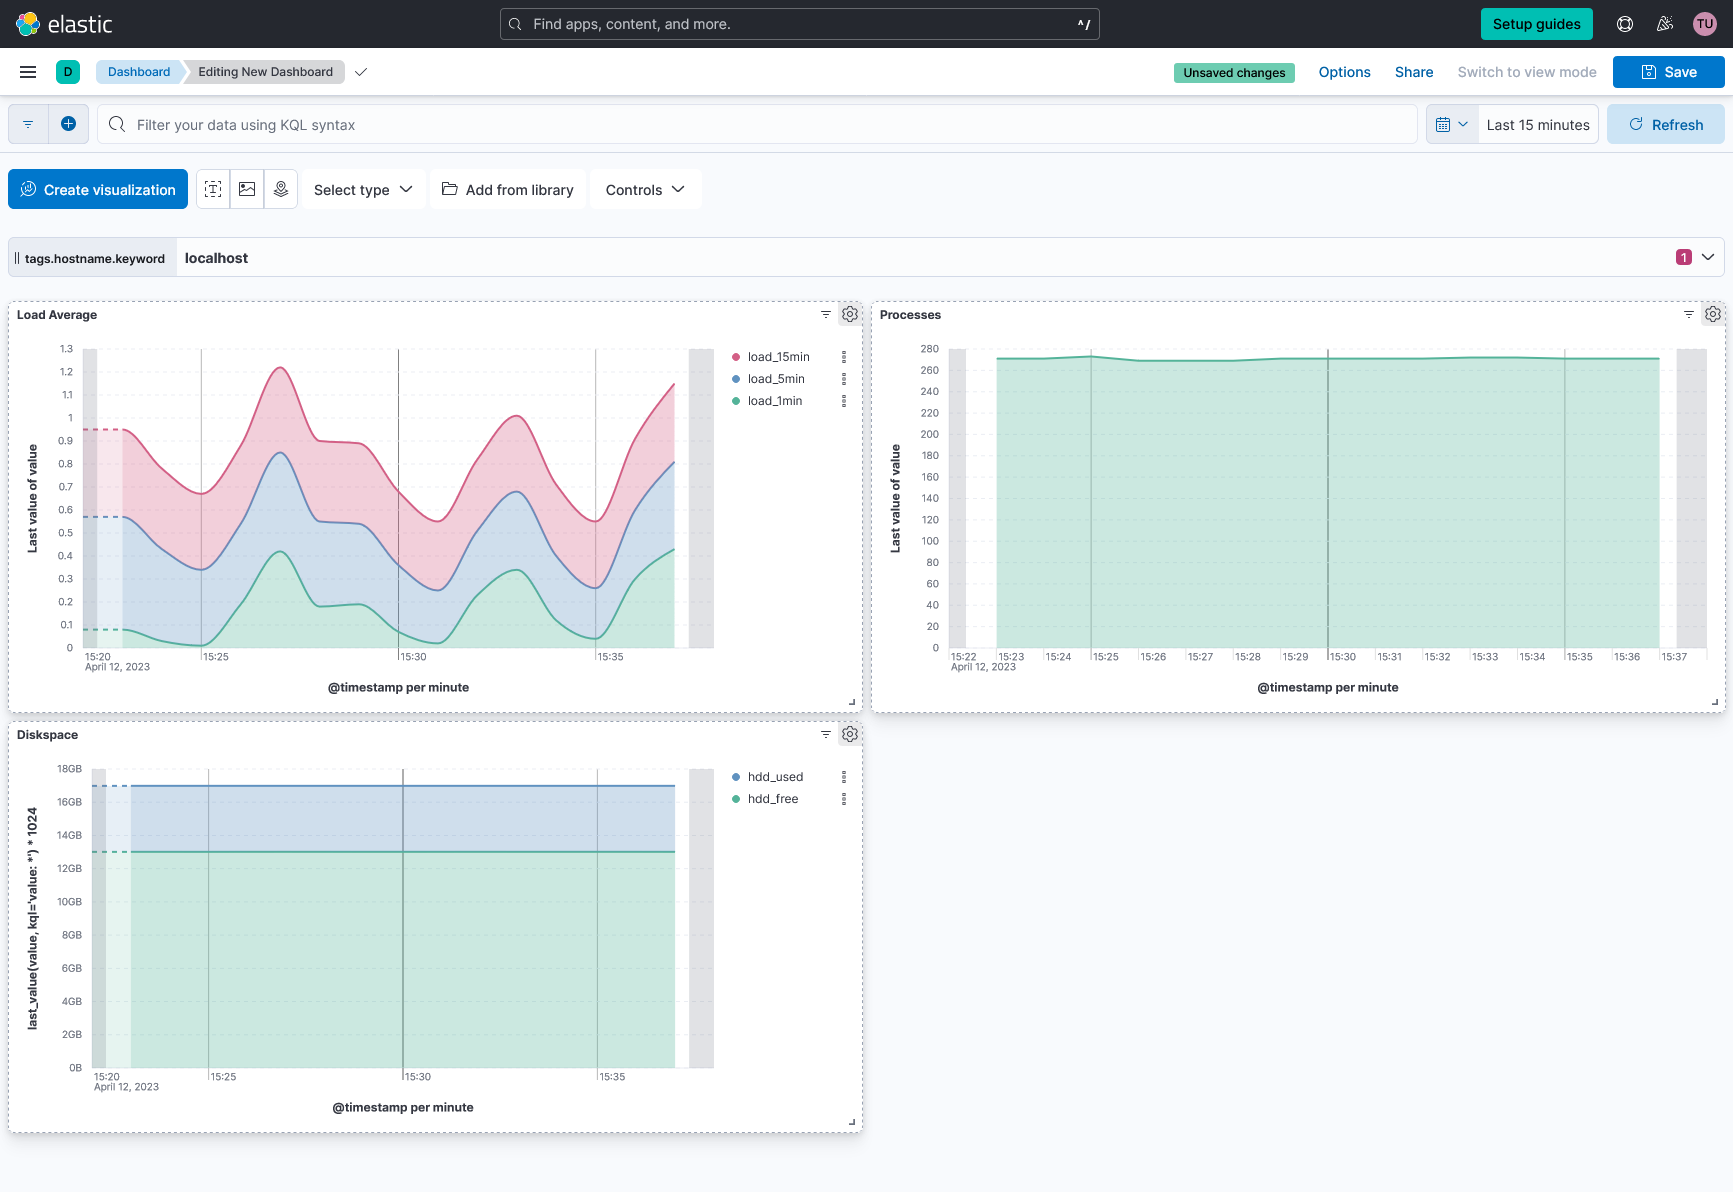Click Editing New Dashboard breadcrumb

(x=265, y=72)
